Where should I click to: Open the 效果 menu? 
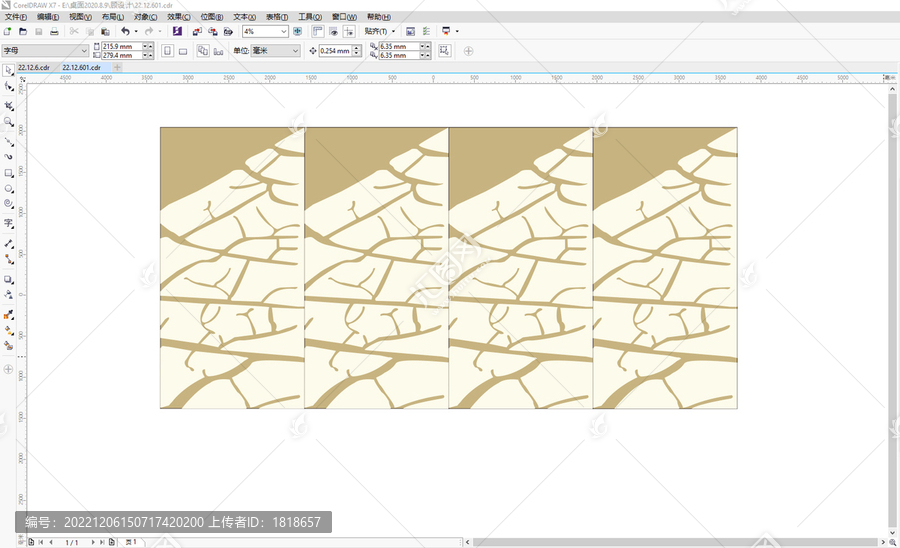pos(179,17)
